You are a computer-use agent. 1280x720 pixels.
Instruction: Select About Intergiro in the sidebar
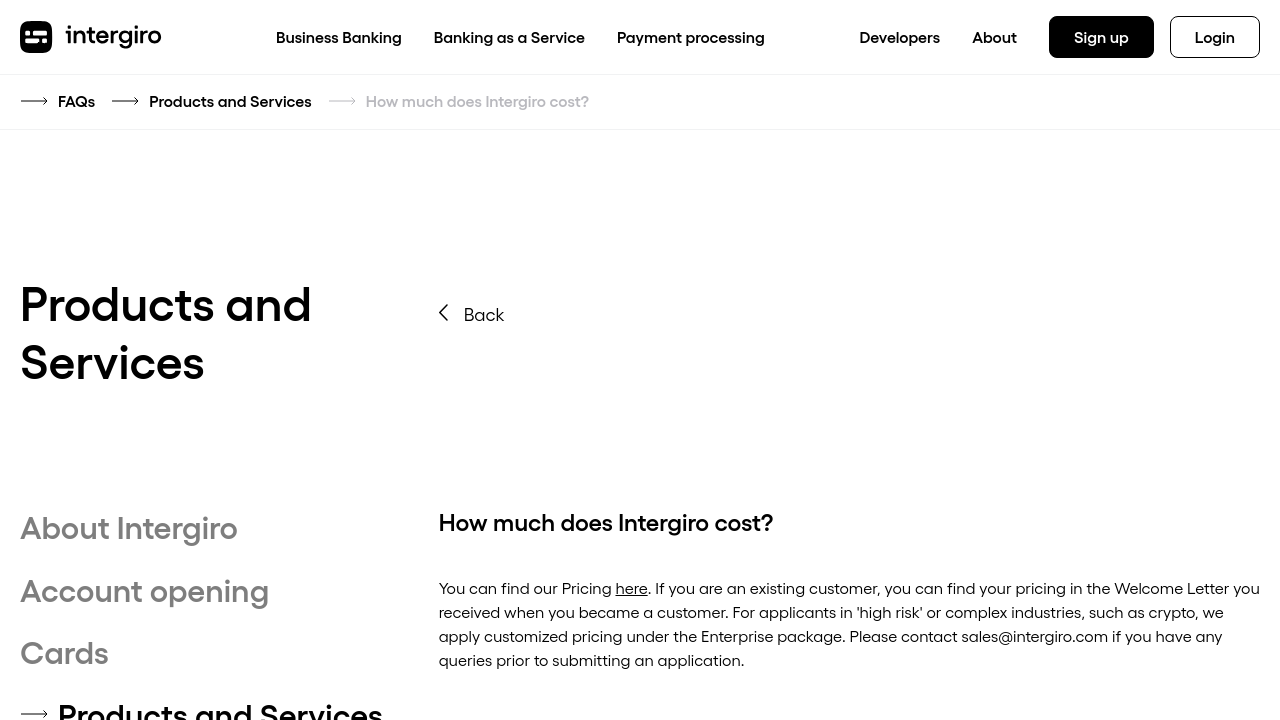129,528
